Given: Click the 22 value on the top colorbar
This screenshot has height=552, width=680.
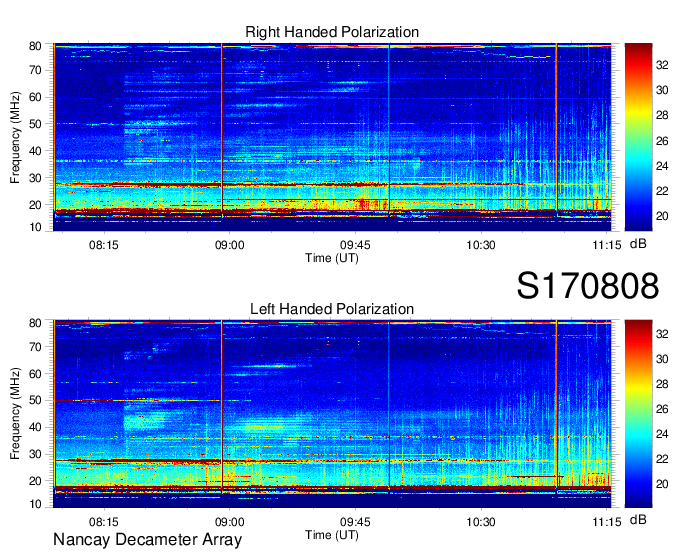Looking at the screenshot, I should coord(662,191).
